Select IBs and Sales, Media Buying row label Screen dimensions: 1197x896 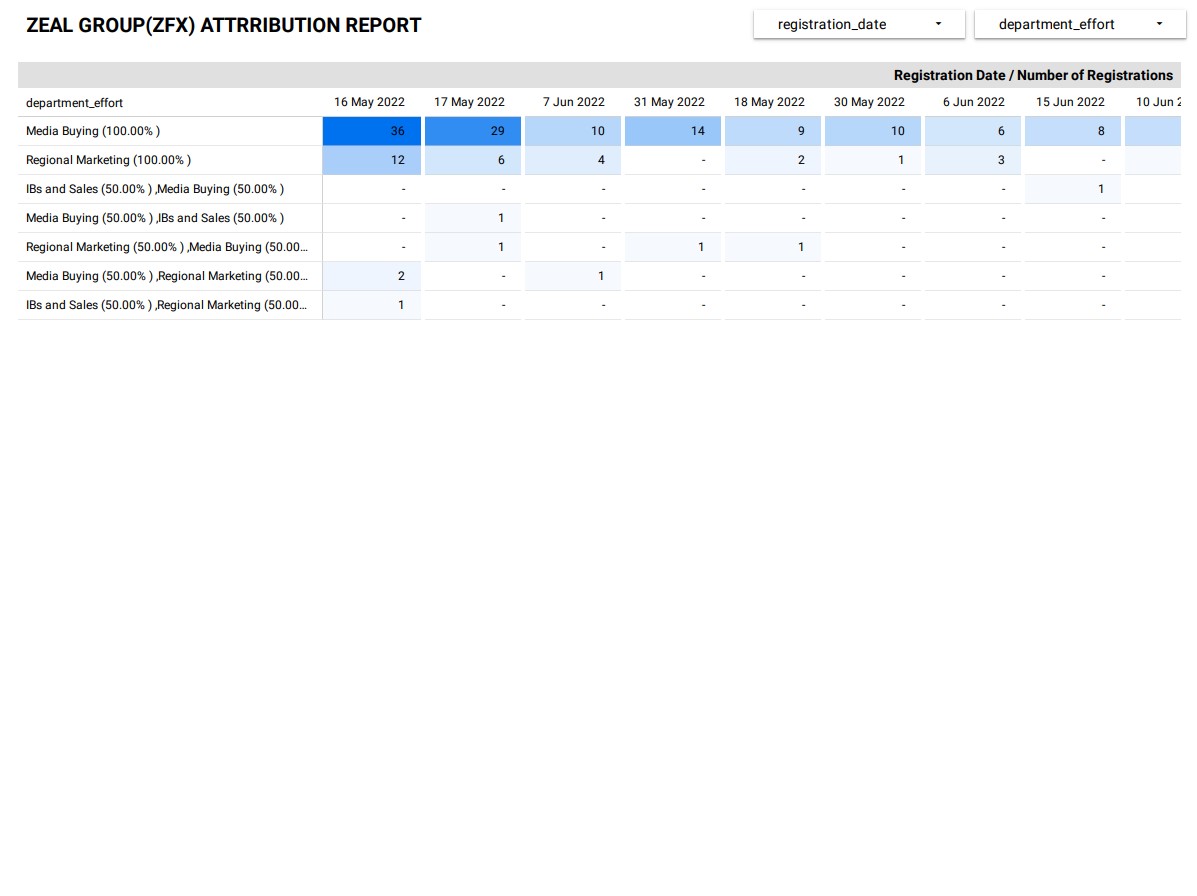(155, 189)
